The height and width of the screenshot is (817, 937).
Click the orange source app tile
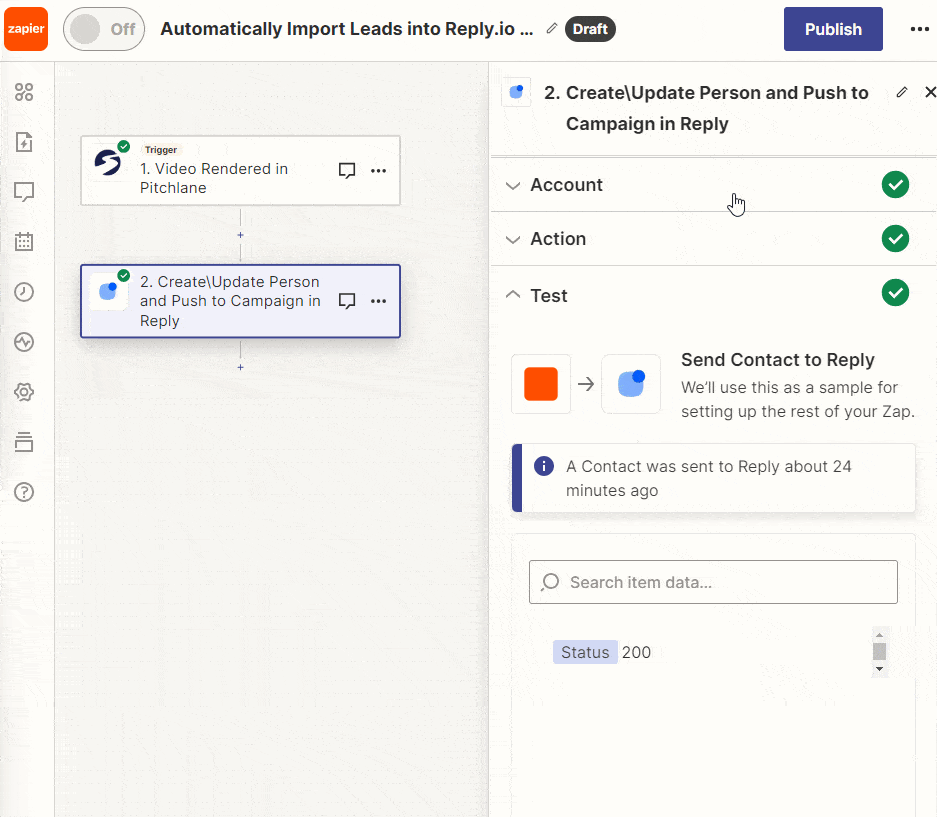pyautogui.click(x=541, y=384)
